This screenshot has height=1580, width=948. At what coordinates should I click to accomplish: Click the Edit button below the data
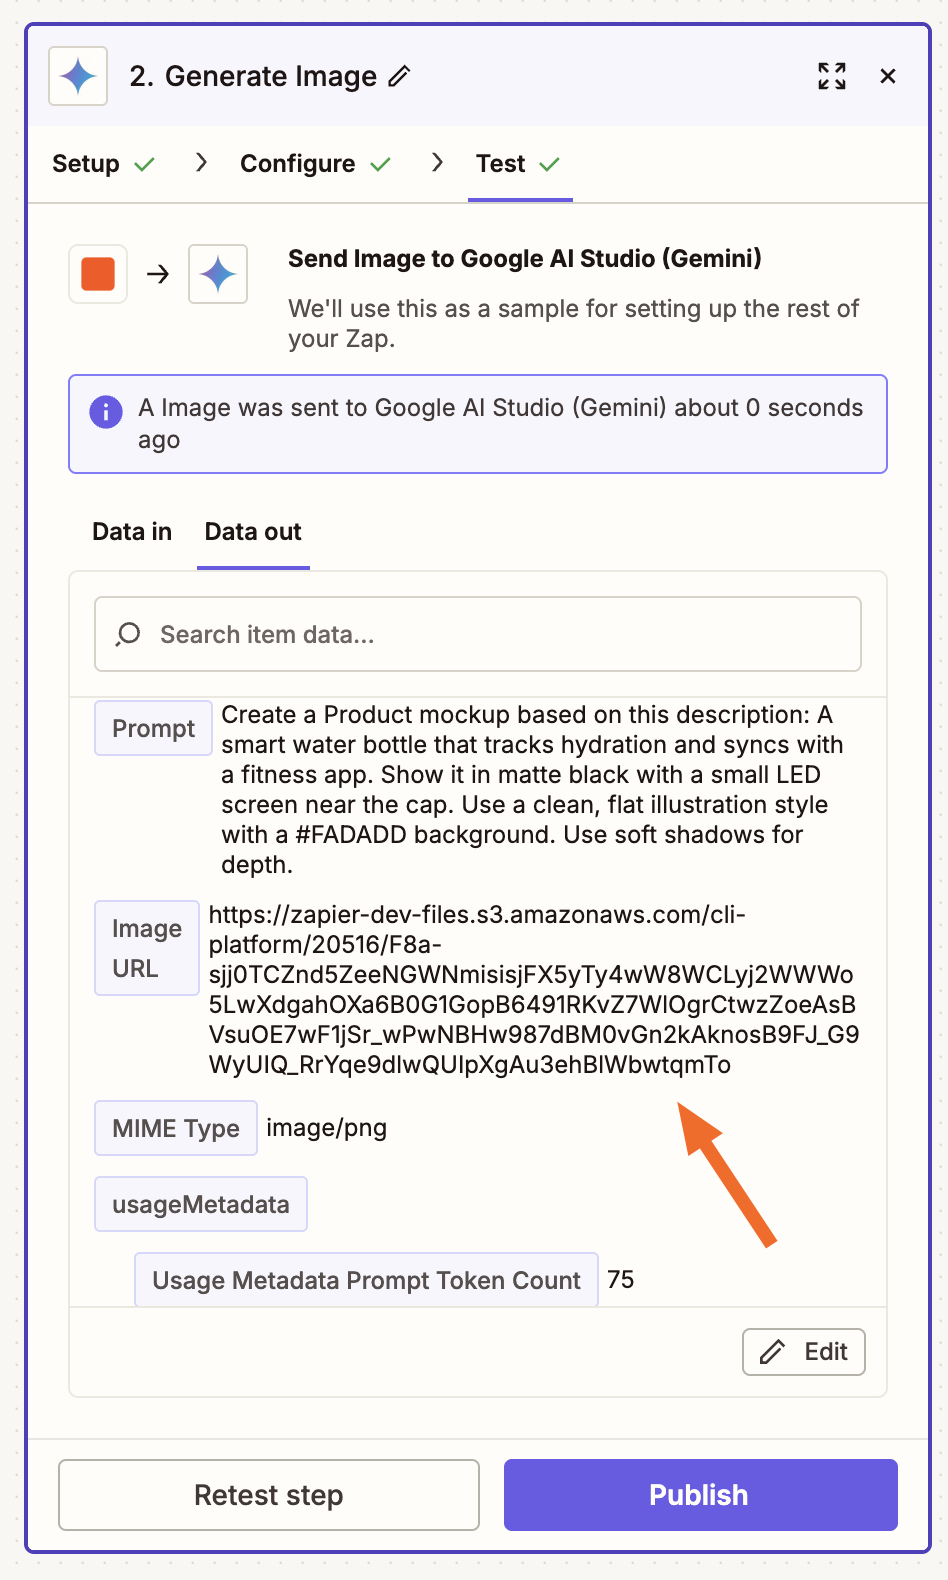(x=803, y=1351)
